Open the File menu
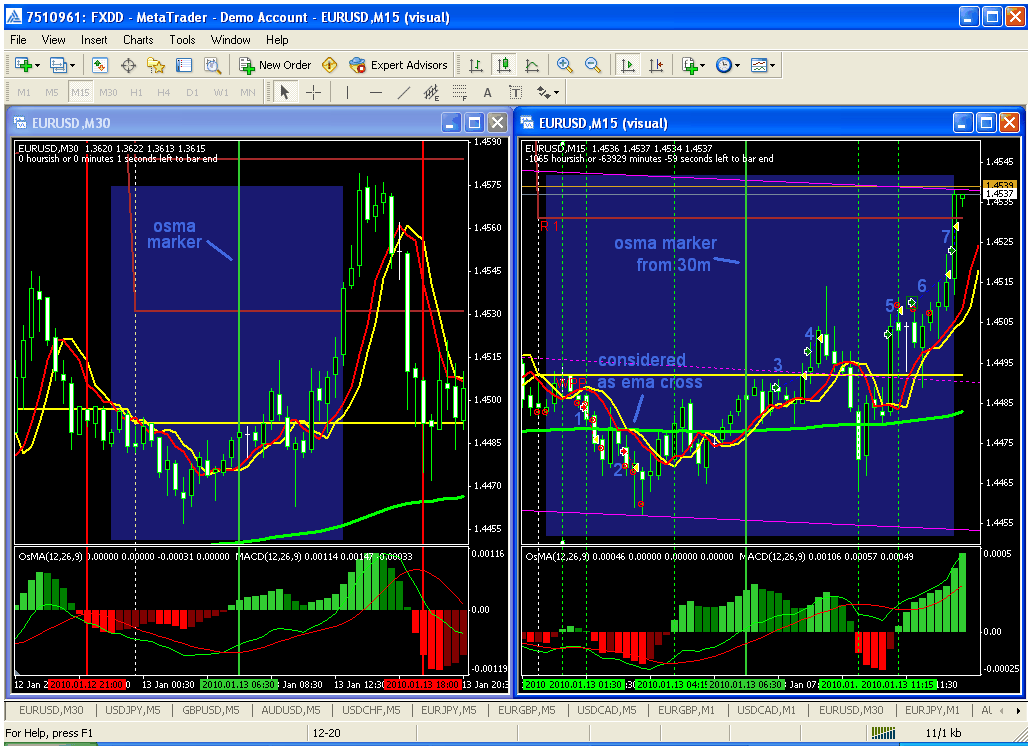The height and width of the screenshot is (746, 1032). tap(18, 40)
